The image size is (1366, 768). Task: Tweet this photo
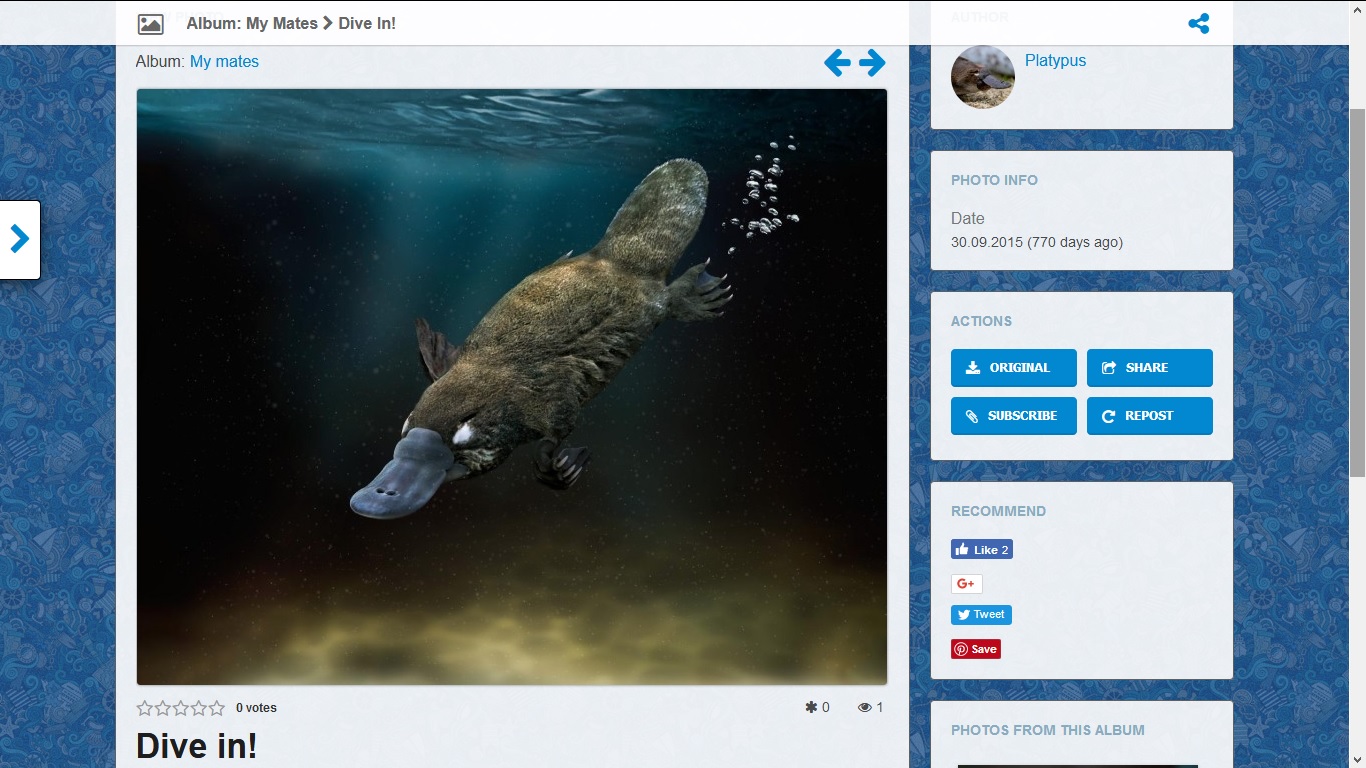pos(981,615)
